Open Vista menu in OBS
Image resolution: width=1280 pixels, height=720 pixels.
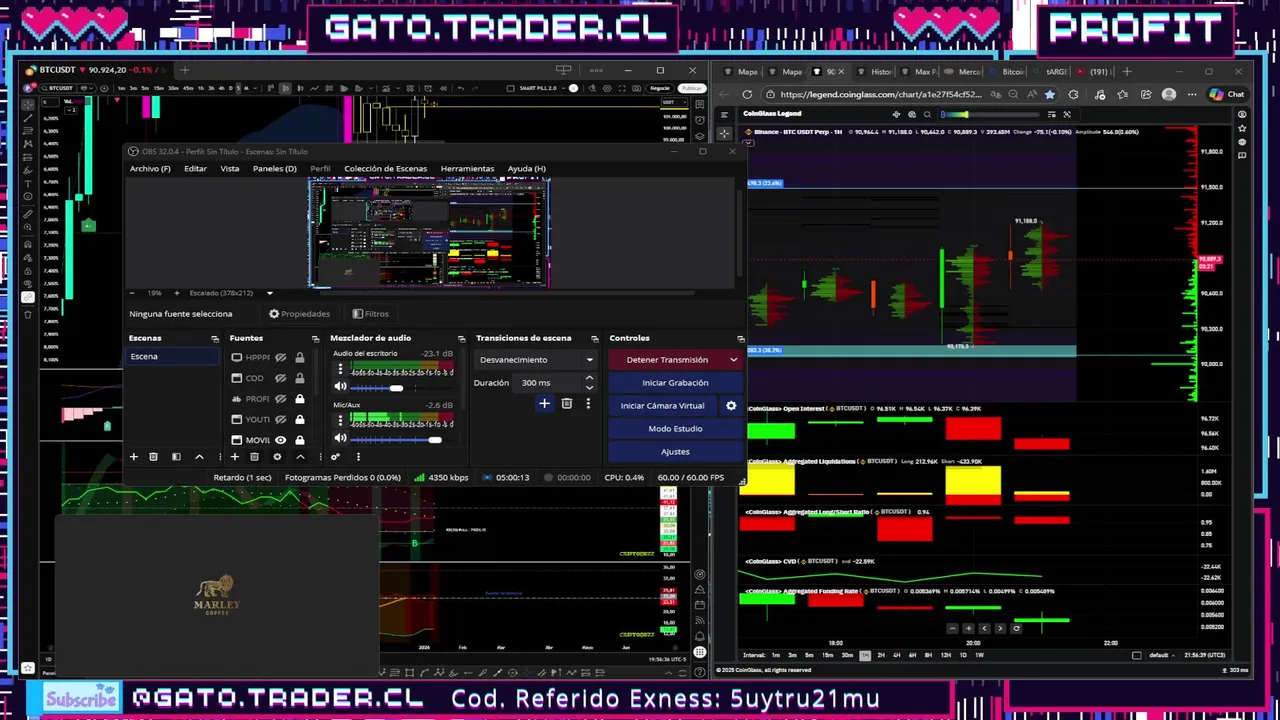pos(230,169)
